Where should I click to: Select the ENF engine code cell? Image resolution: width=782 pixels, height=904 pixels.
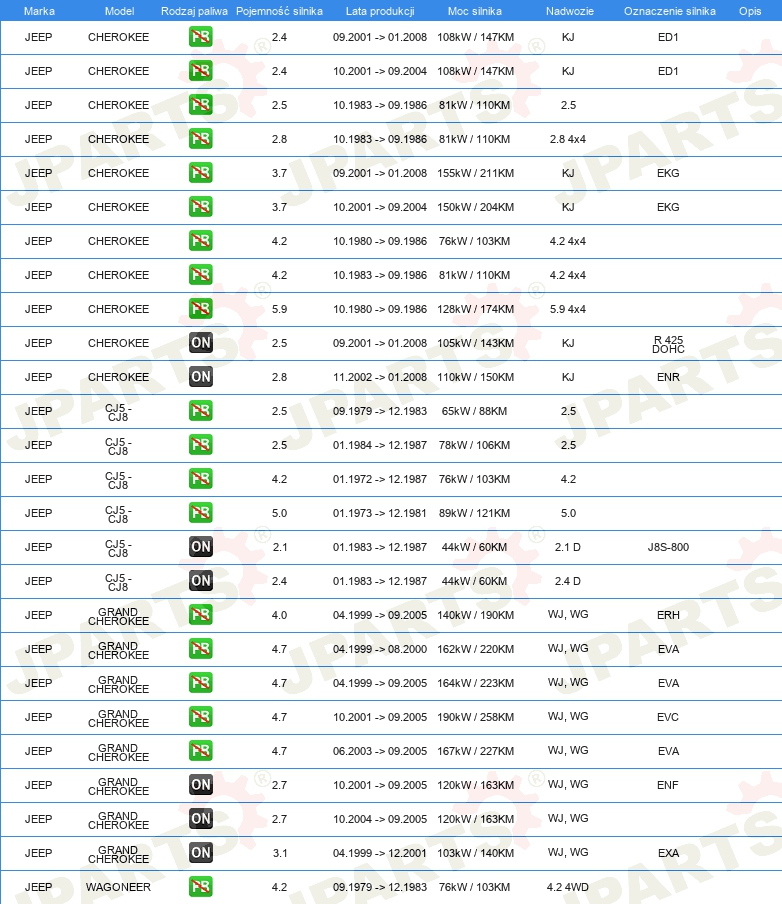668,785
